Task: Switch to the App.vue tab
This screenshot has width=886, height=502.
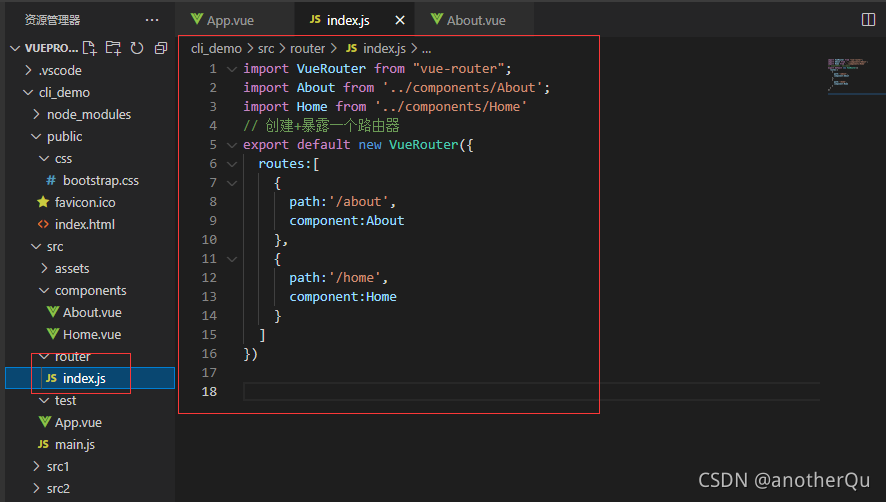Action: [234, 20]
